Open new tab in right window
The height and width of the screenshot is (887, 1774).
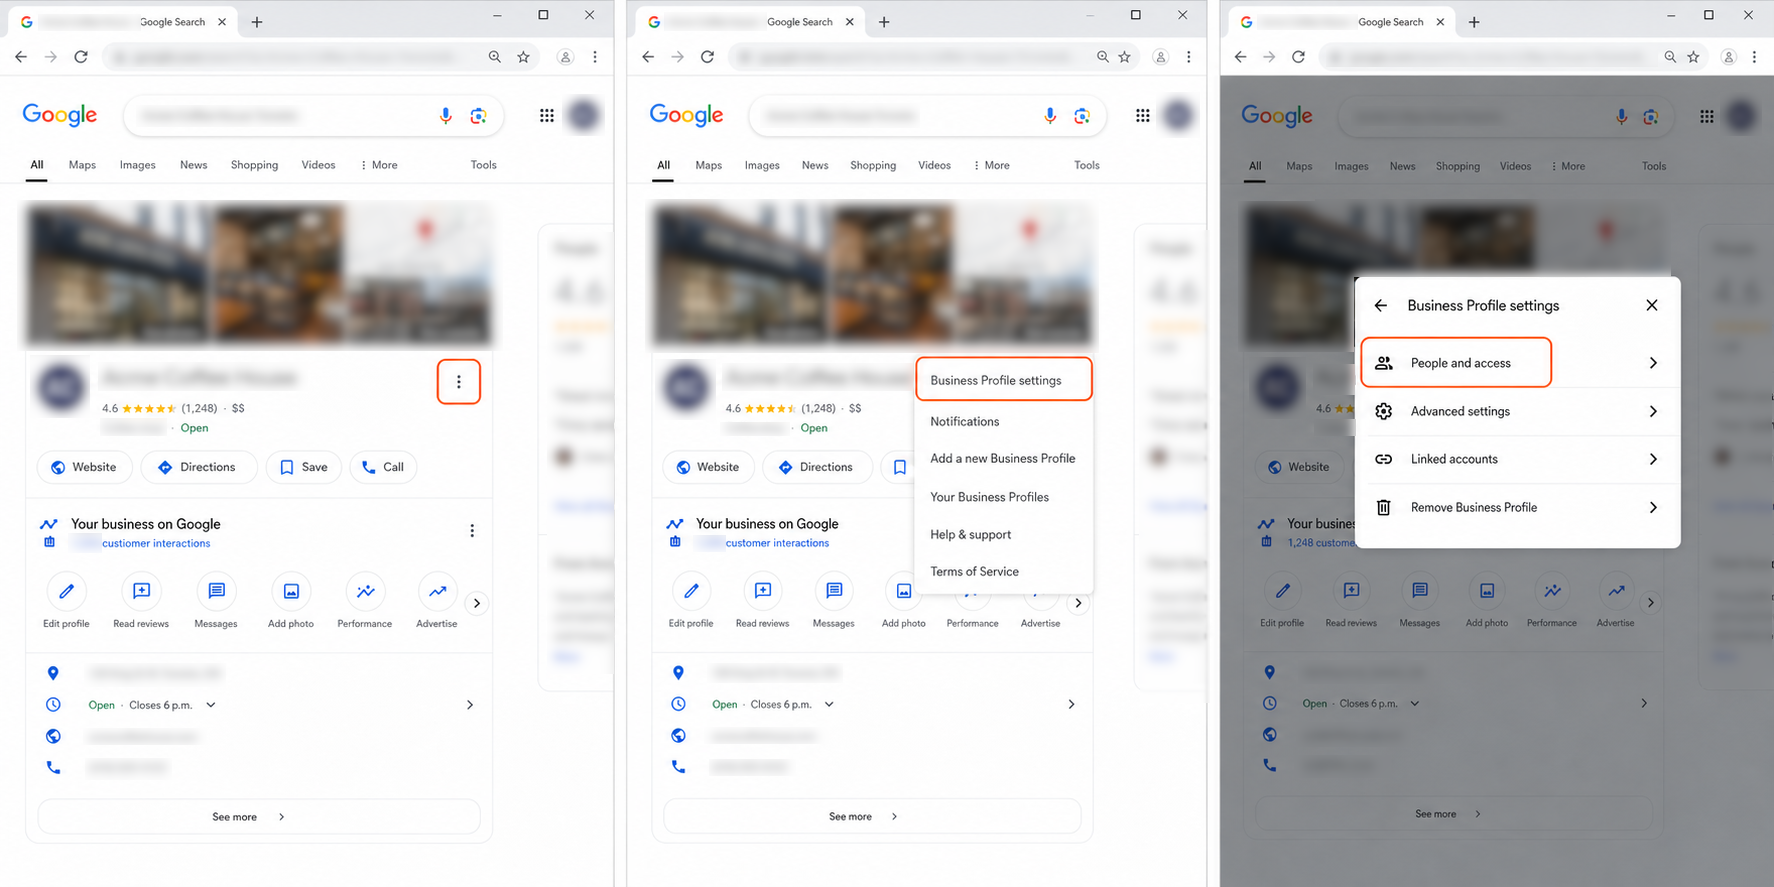1474,22
